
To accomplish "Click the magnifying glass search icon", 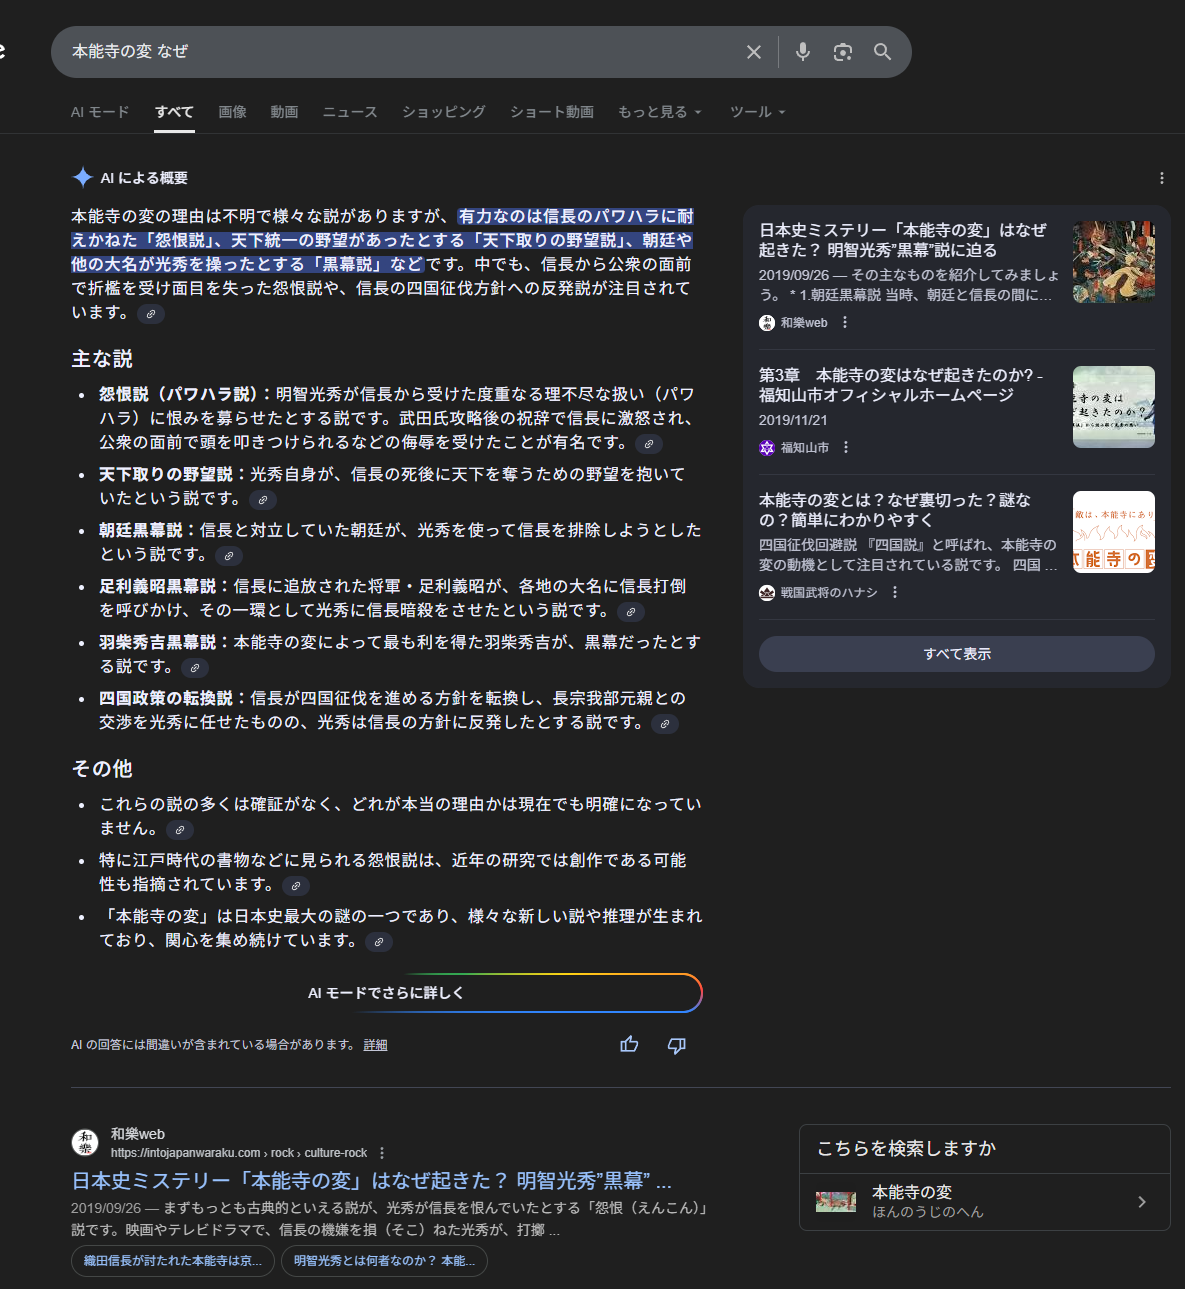I will [x=882, y=52].
